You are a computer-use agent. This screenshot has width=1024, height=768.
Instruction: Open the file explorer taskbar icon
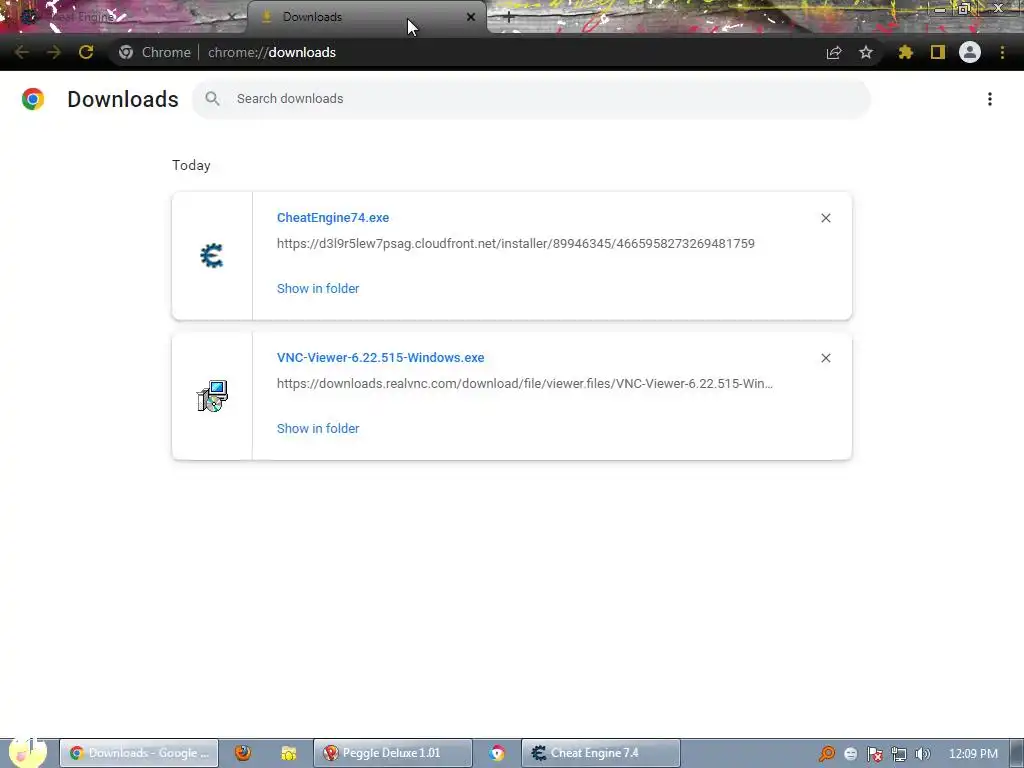289,753
